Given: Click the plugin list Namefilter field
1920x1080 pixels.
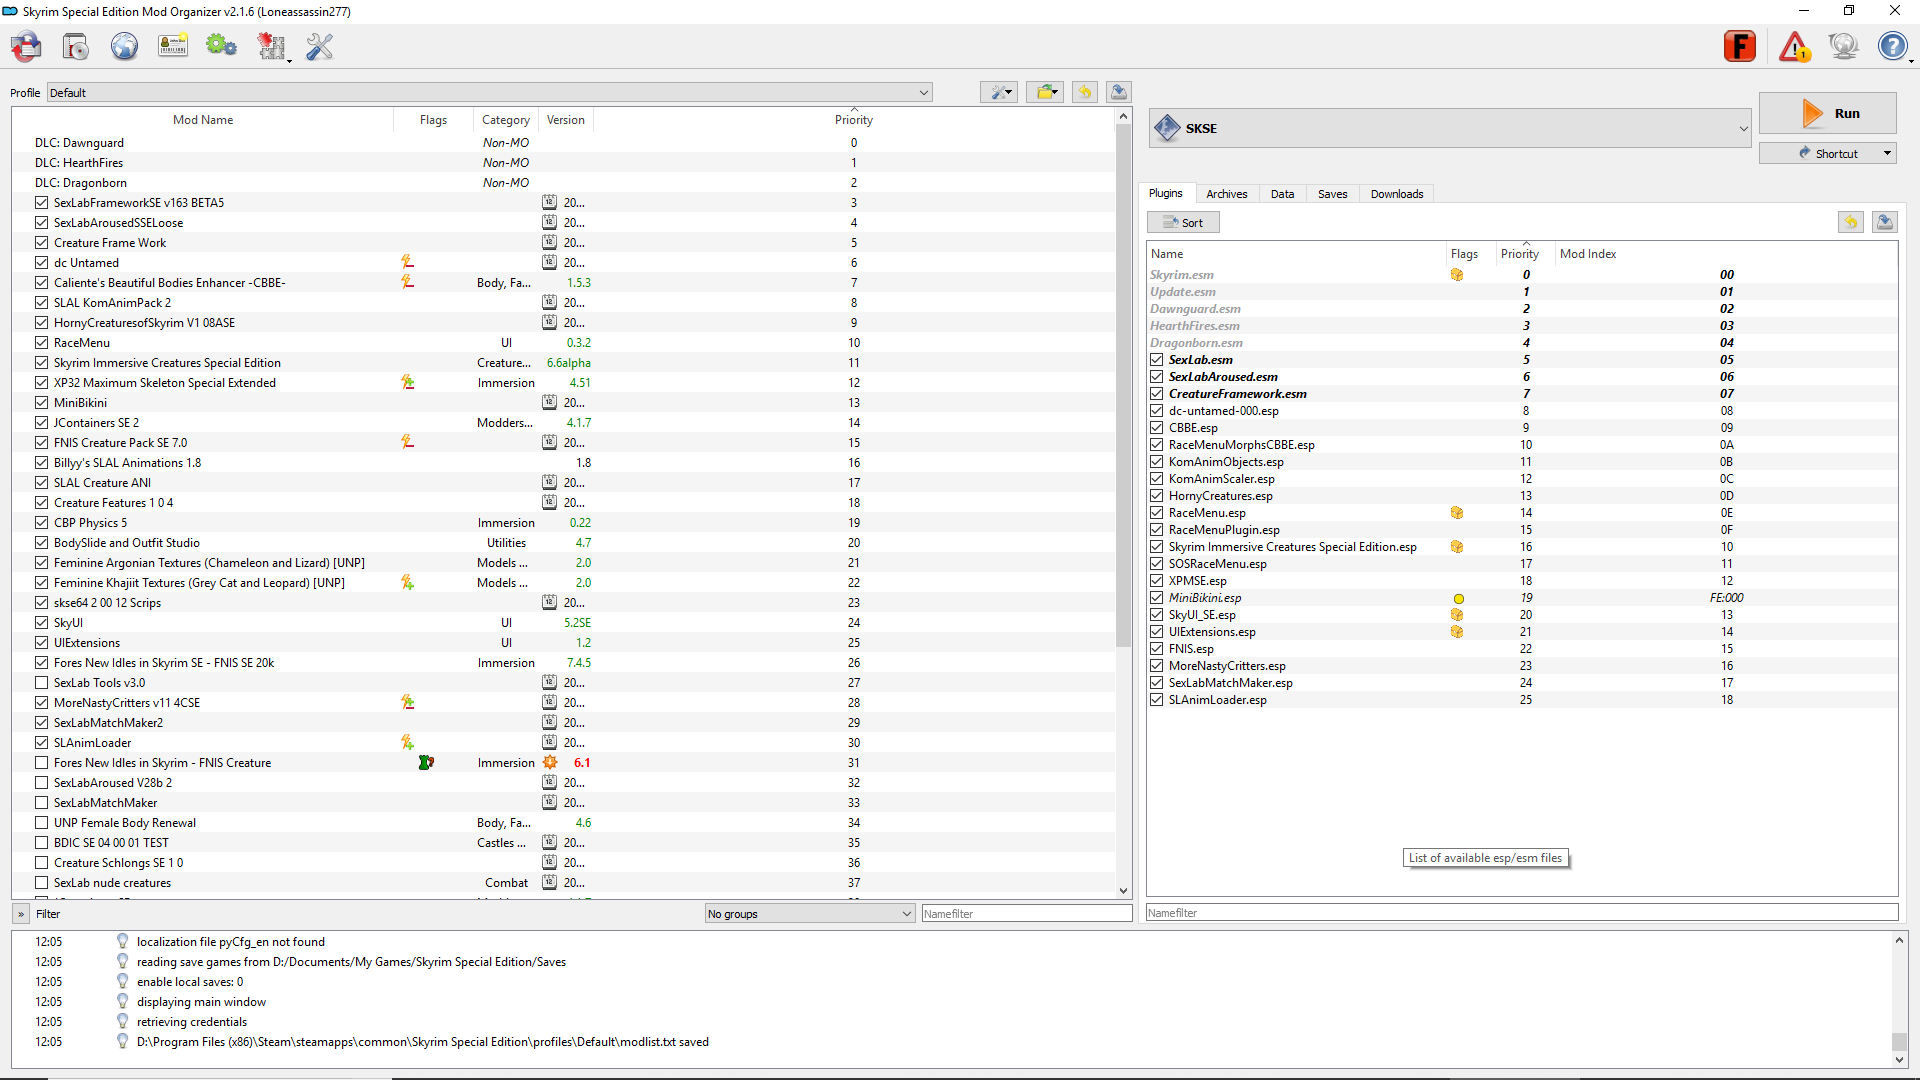Looking at the screenshot, I should (x=1522, y=912).
